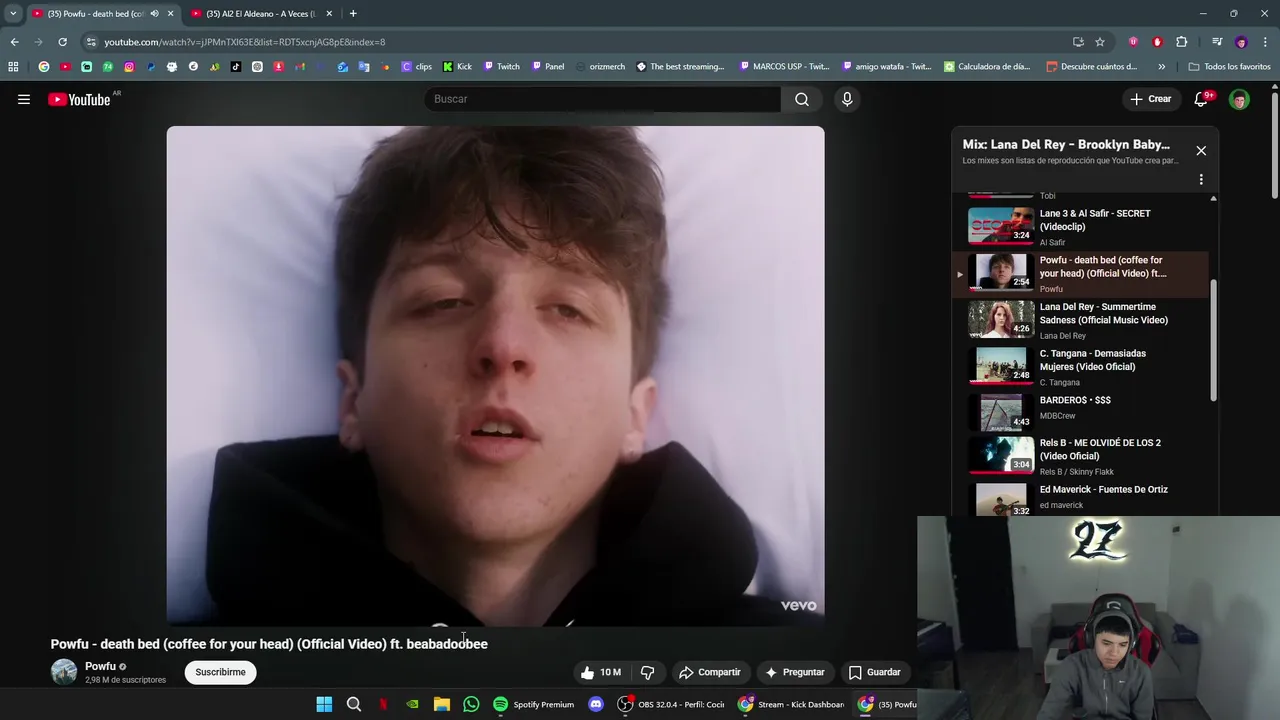Mute audio icon on Powfu tab
Viewport: 1280px width, 720px height.
click(154, 14)
